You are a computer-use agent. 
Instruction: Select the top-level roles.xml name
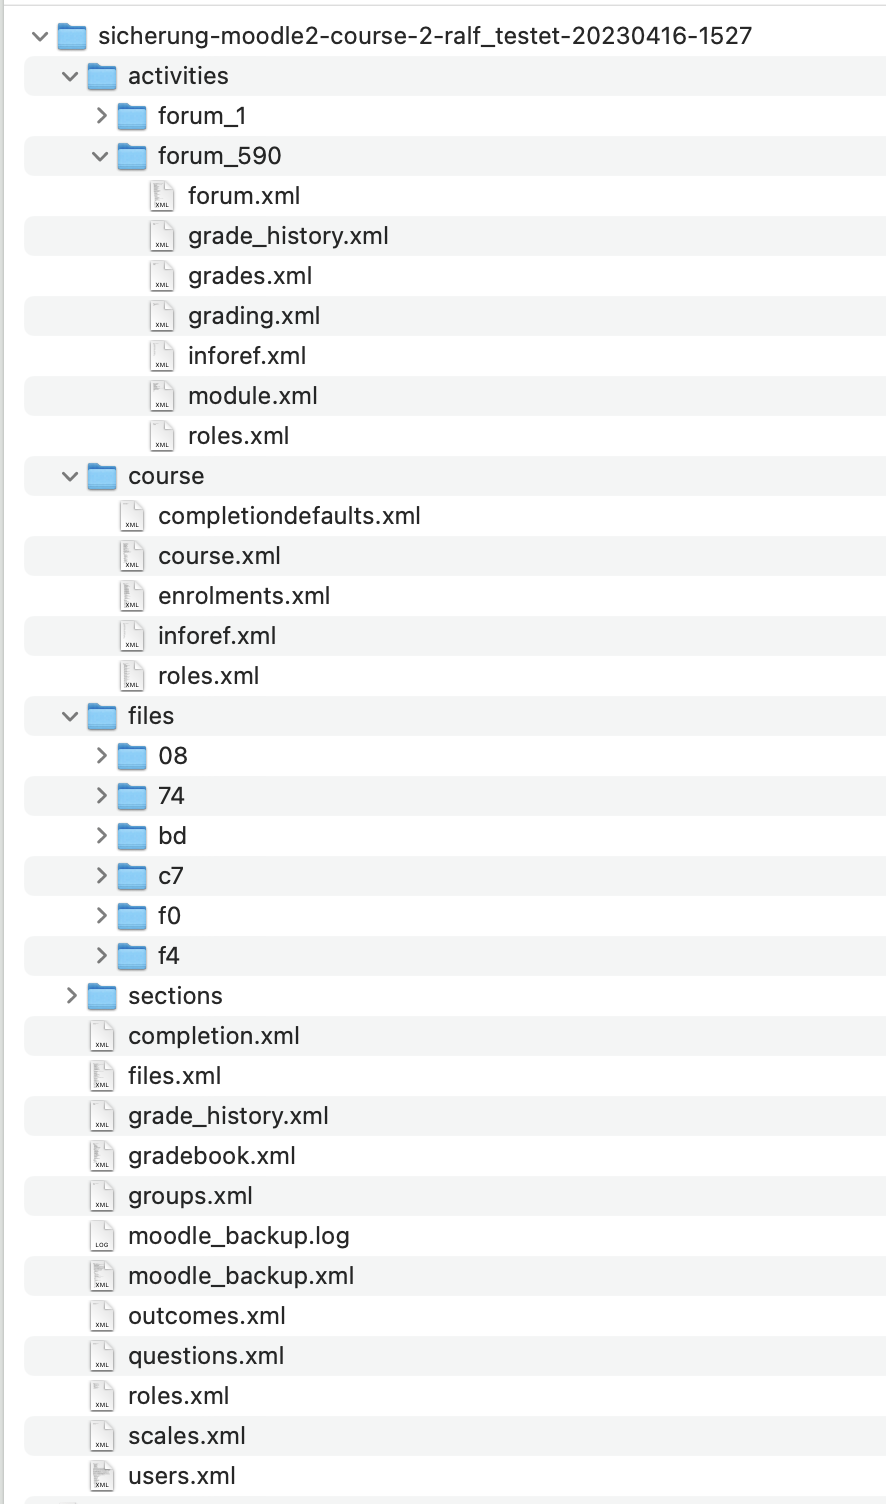(179, 1396)
